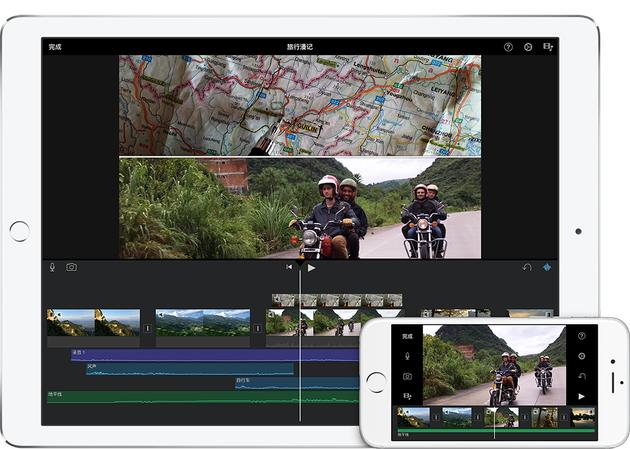The width and height of the screenshot is (630, 449).
Task: Open the help icon on the iPad toolbar
Action: point(508,47)
